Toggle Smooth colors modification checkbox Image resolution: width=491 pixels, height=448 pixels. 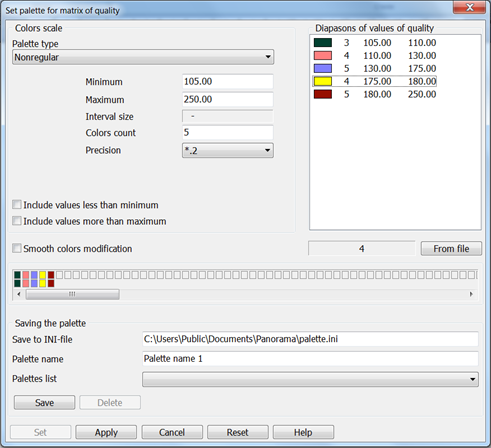[17, 248]
